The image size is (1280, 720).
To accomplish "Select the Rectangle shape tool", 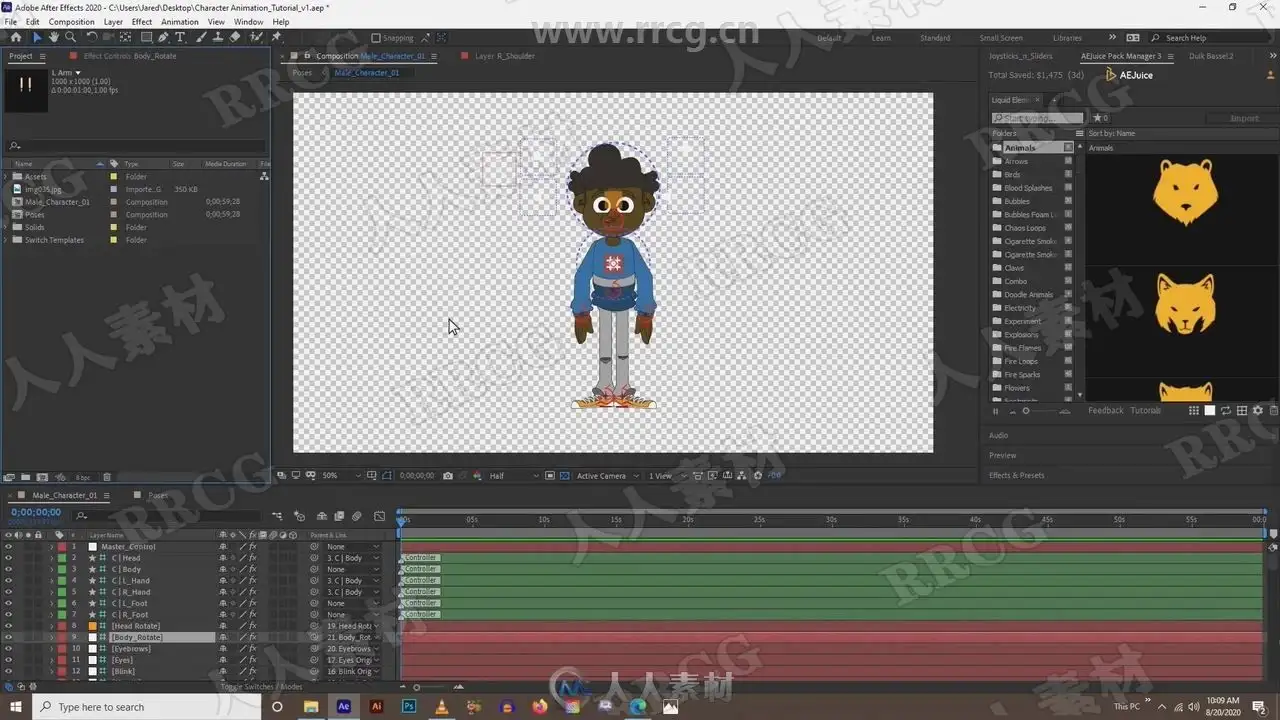I will pos(146,37).
